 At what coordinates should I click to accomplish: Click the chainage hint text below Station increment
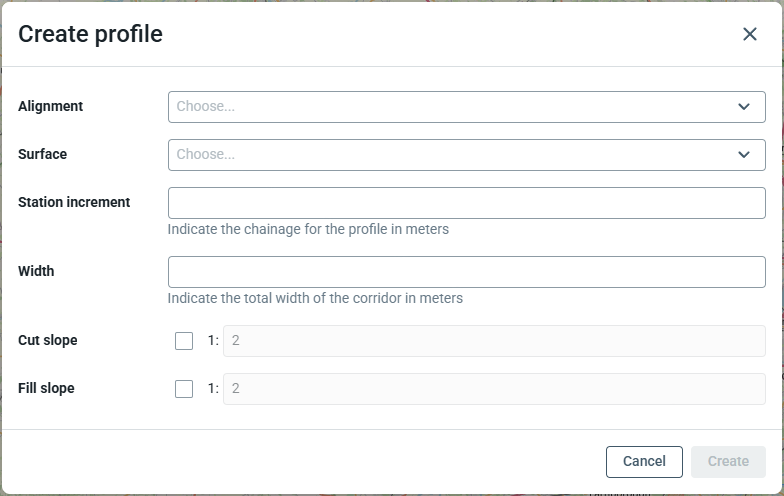308,229
